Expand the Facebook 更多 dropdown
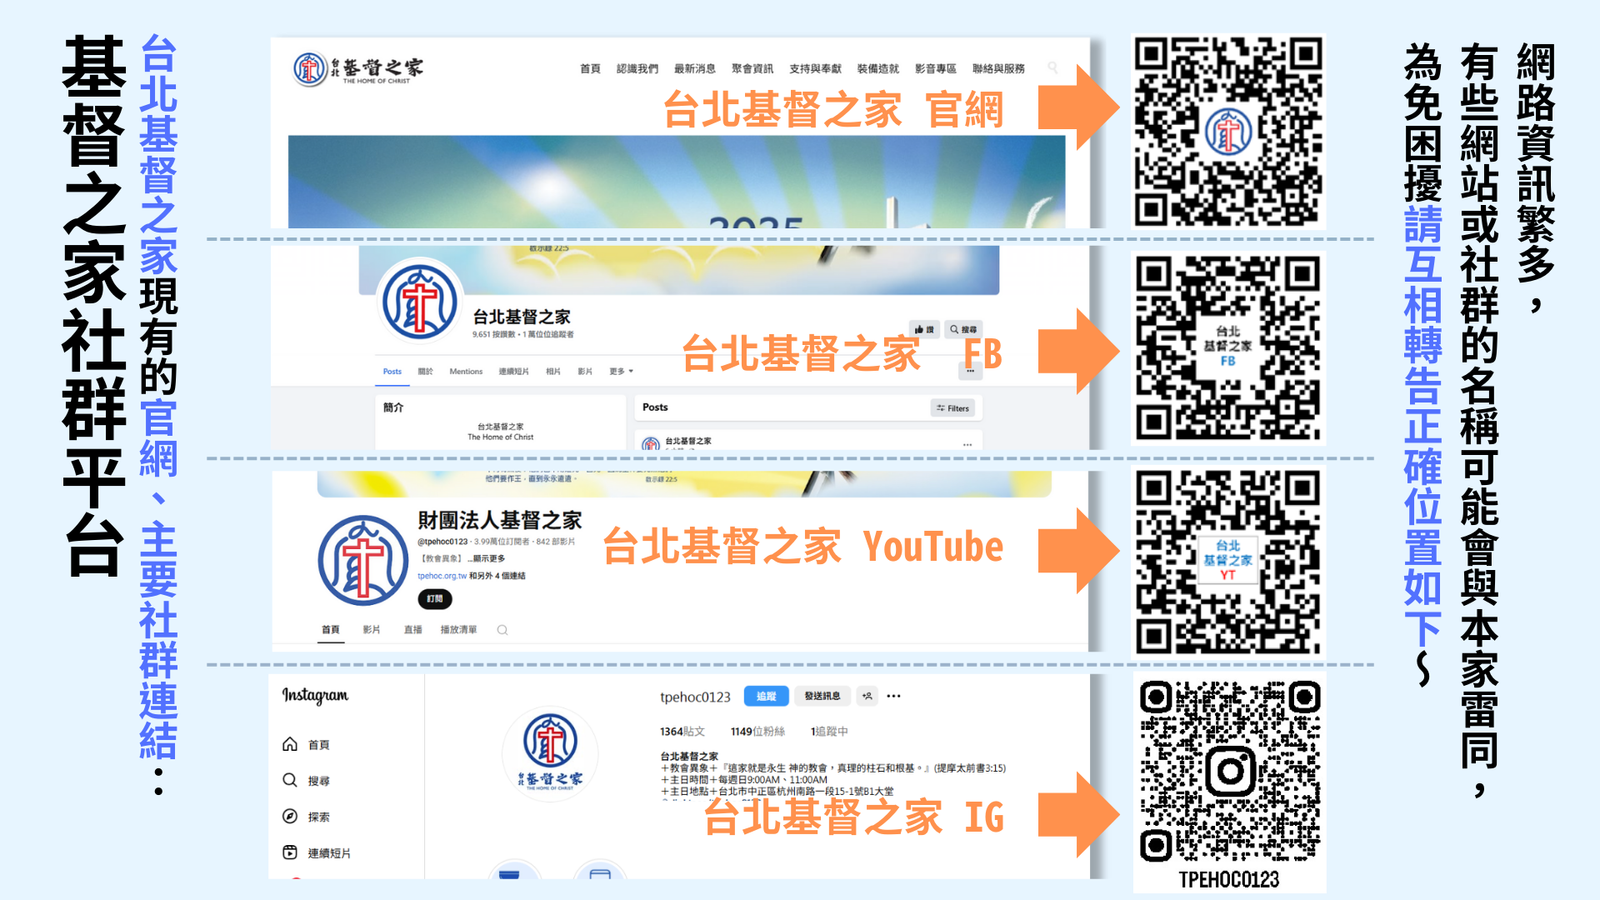The height and width of the screenshot is (900, 1600). click(621, 371)
